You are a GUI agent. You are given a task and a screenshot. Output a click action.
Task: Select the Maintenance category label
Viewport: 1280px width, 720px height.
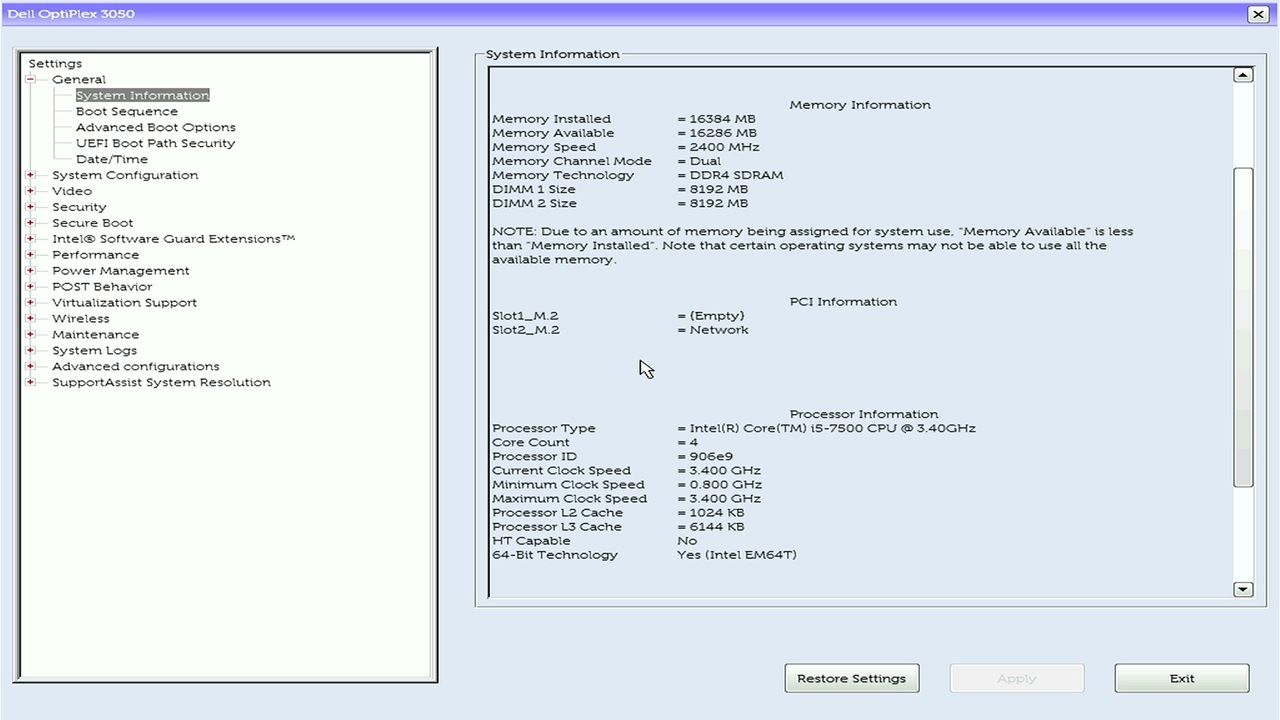96,335
